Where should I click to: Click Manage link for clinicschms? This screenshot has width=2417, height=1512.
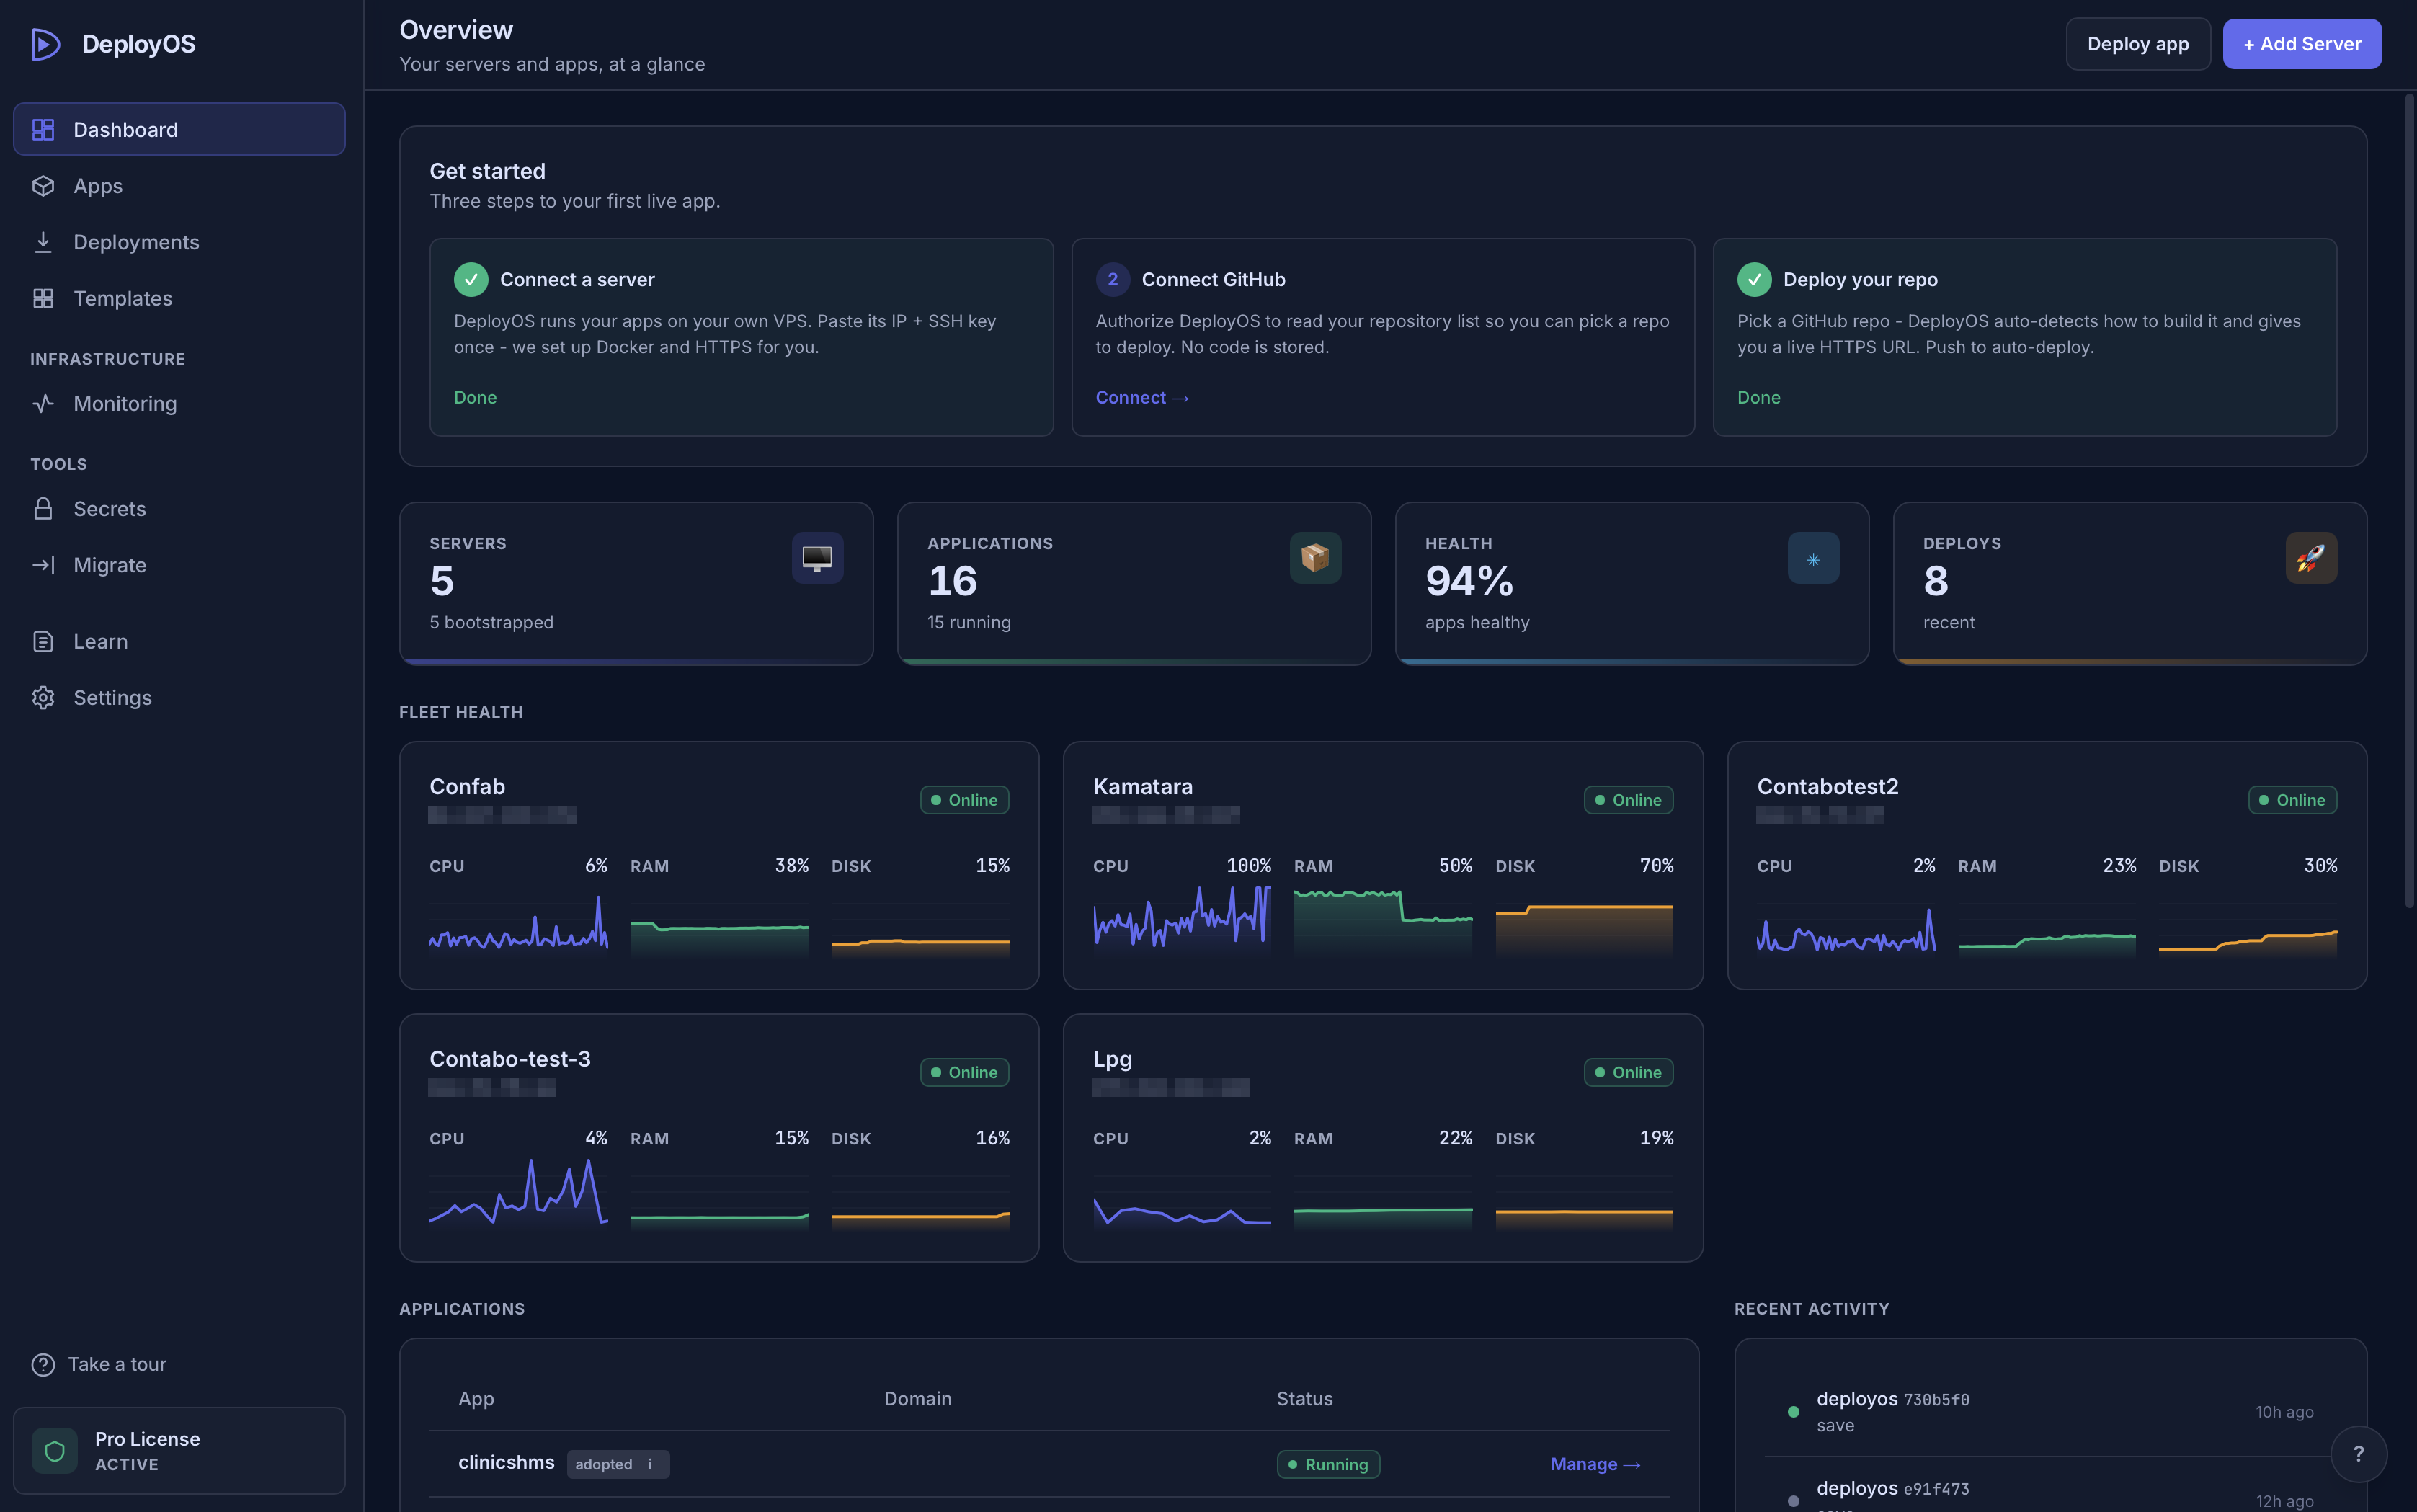1595,1464
